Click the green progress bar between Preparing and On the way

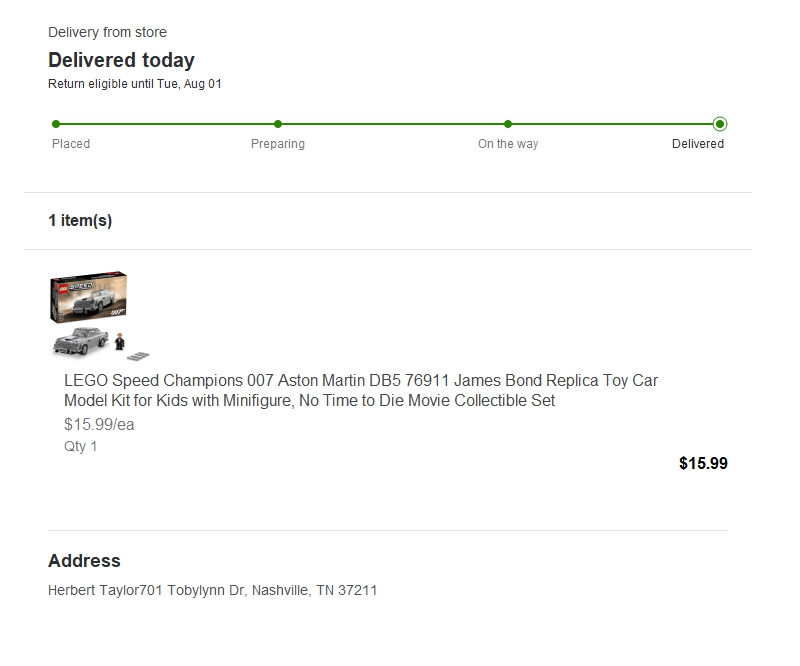click(393, 124)
